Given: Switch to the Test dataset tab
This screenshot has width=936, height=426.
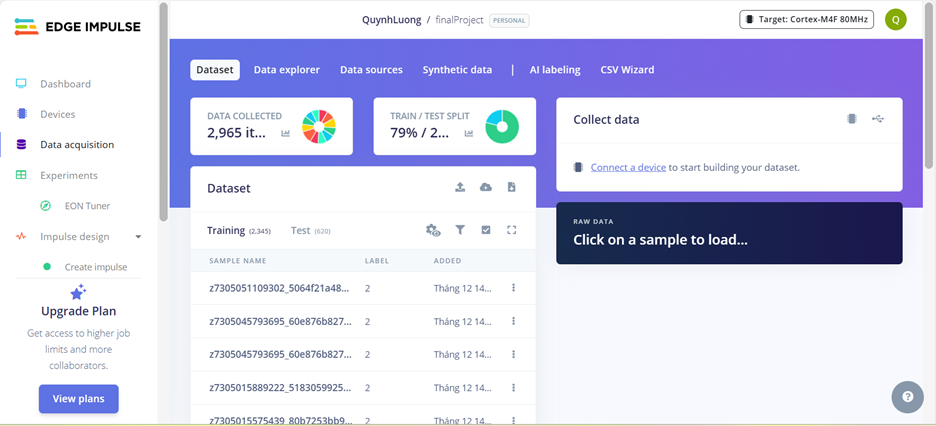Looking at the screenshot, I should point(301,230).
